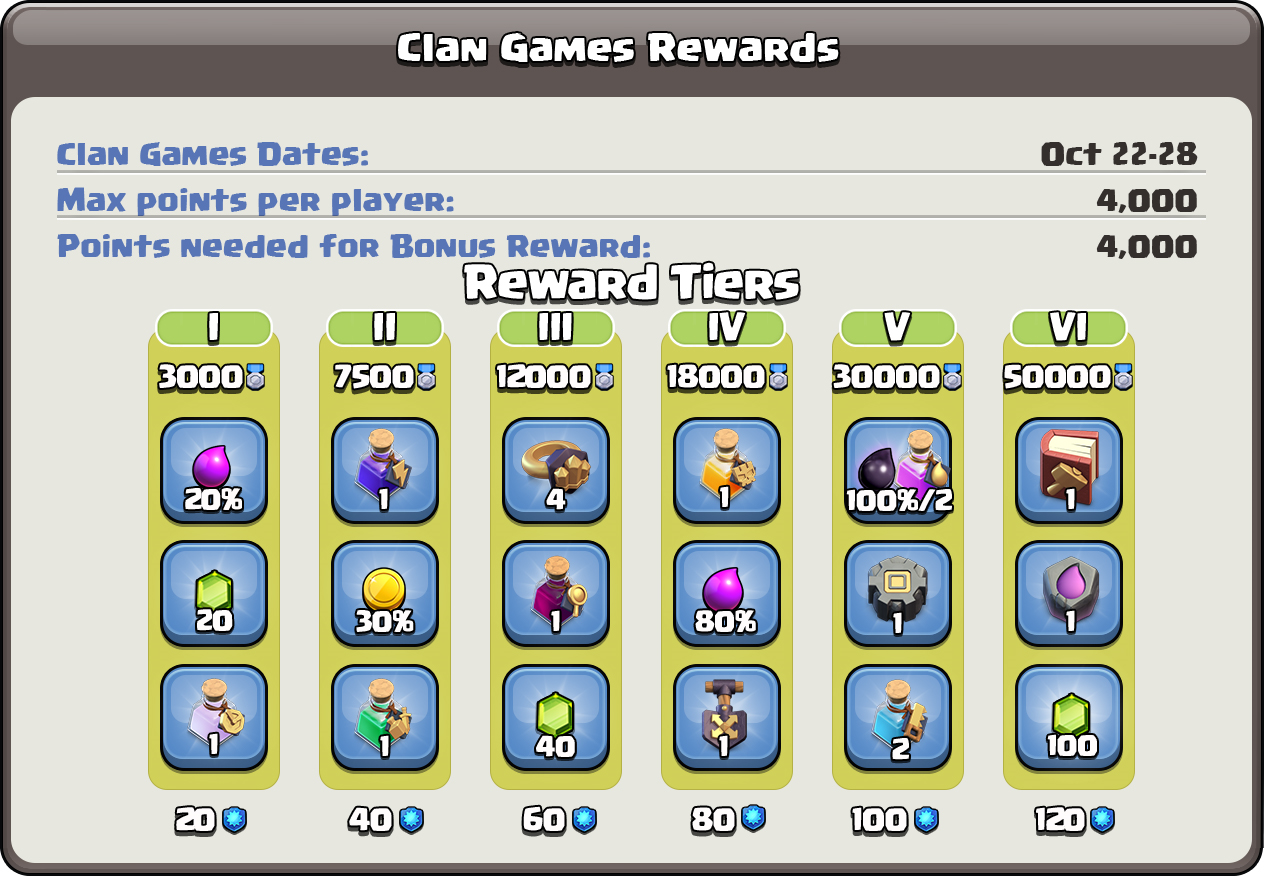The width and height of the screenshot is (1264, 876).
Task: Click the Tier III header label
Action: (x=556, y=328)
